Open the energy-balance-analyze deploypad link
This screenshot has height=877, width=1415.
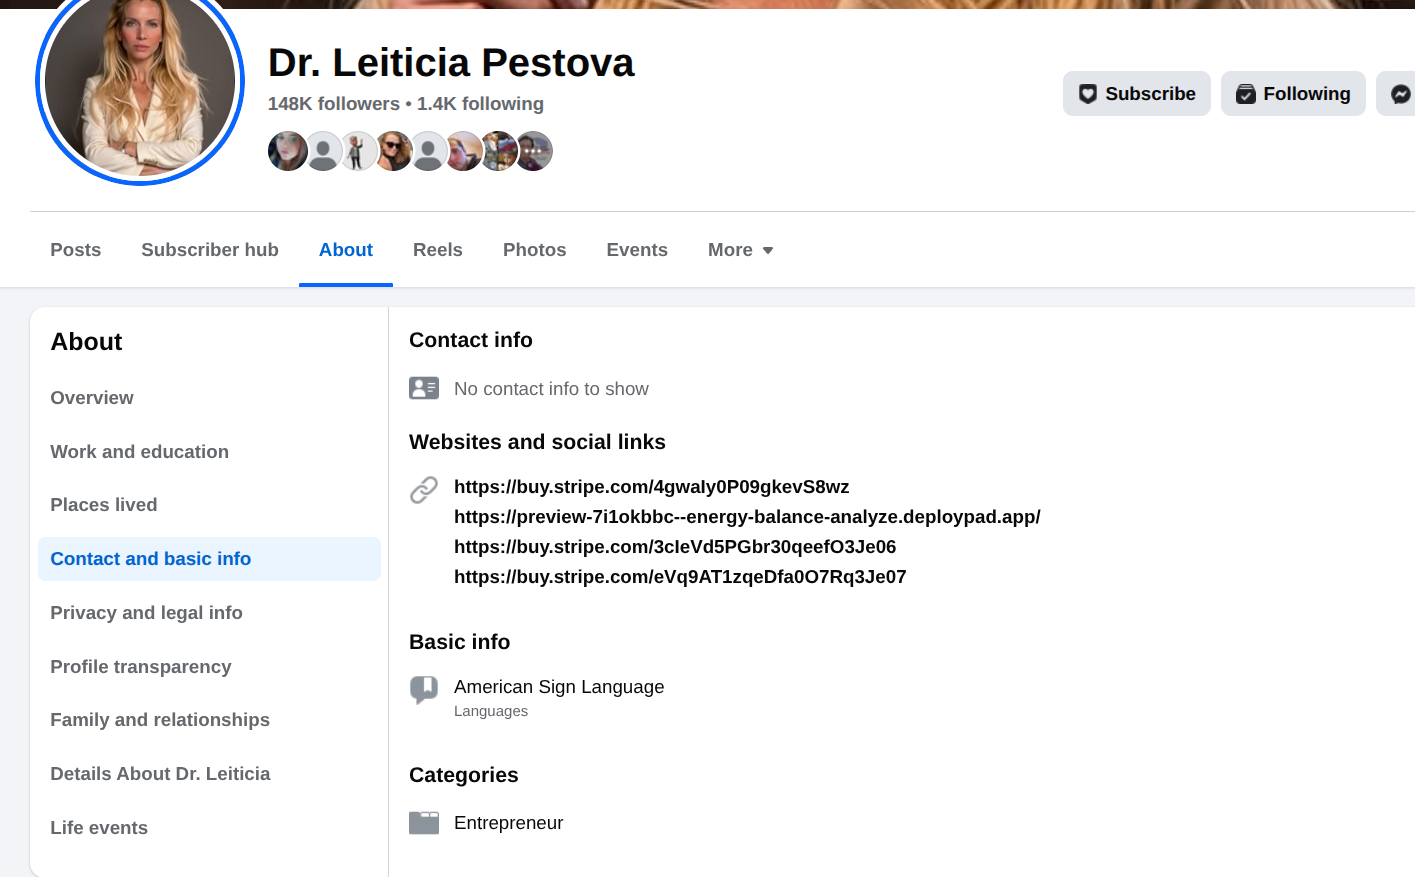(x=747, y=517)
